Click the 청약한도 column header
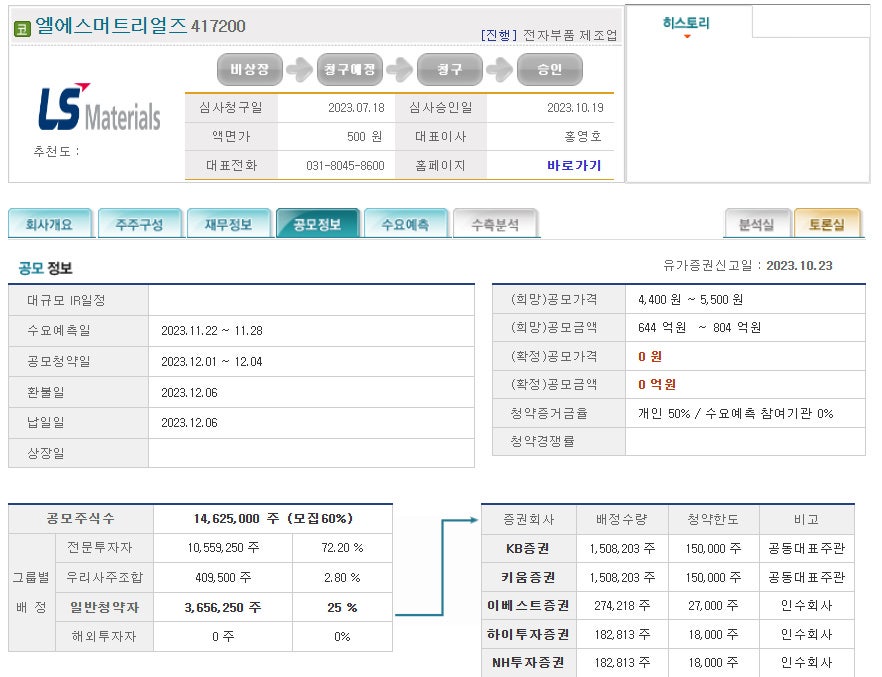Viewport: 882px width, 677px height. [713, 520]
